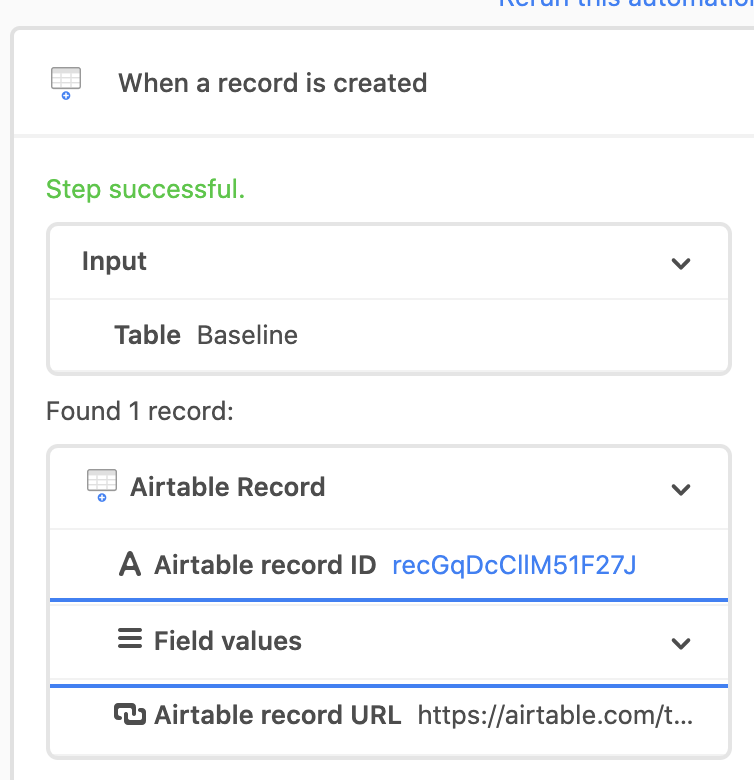This screenshot has width=754, height=780.
Task: Click the table icon beside Airtable Record
Action: pyautogui.click(x=102, y=486)
